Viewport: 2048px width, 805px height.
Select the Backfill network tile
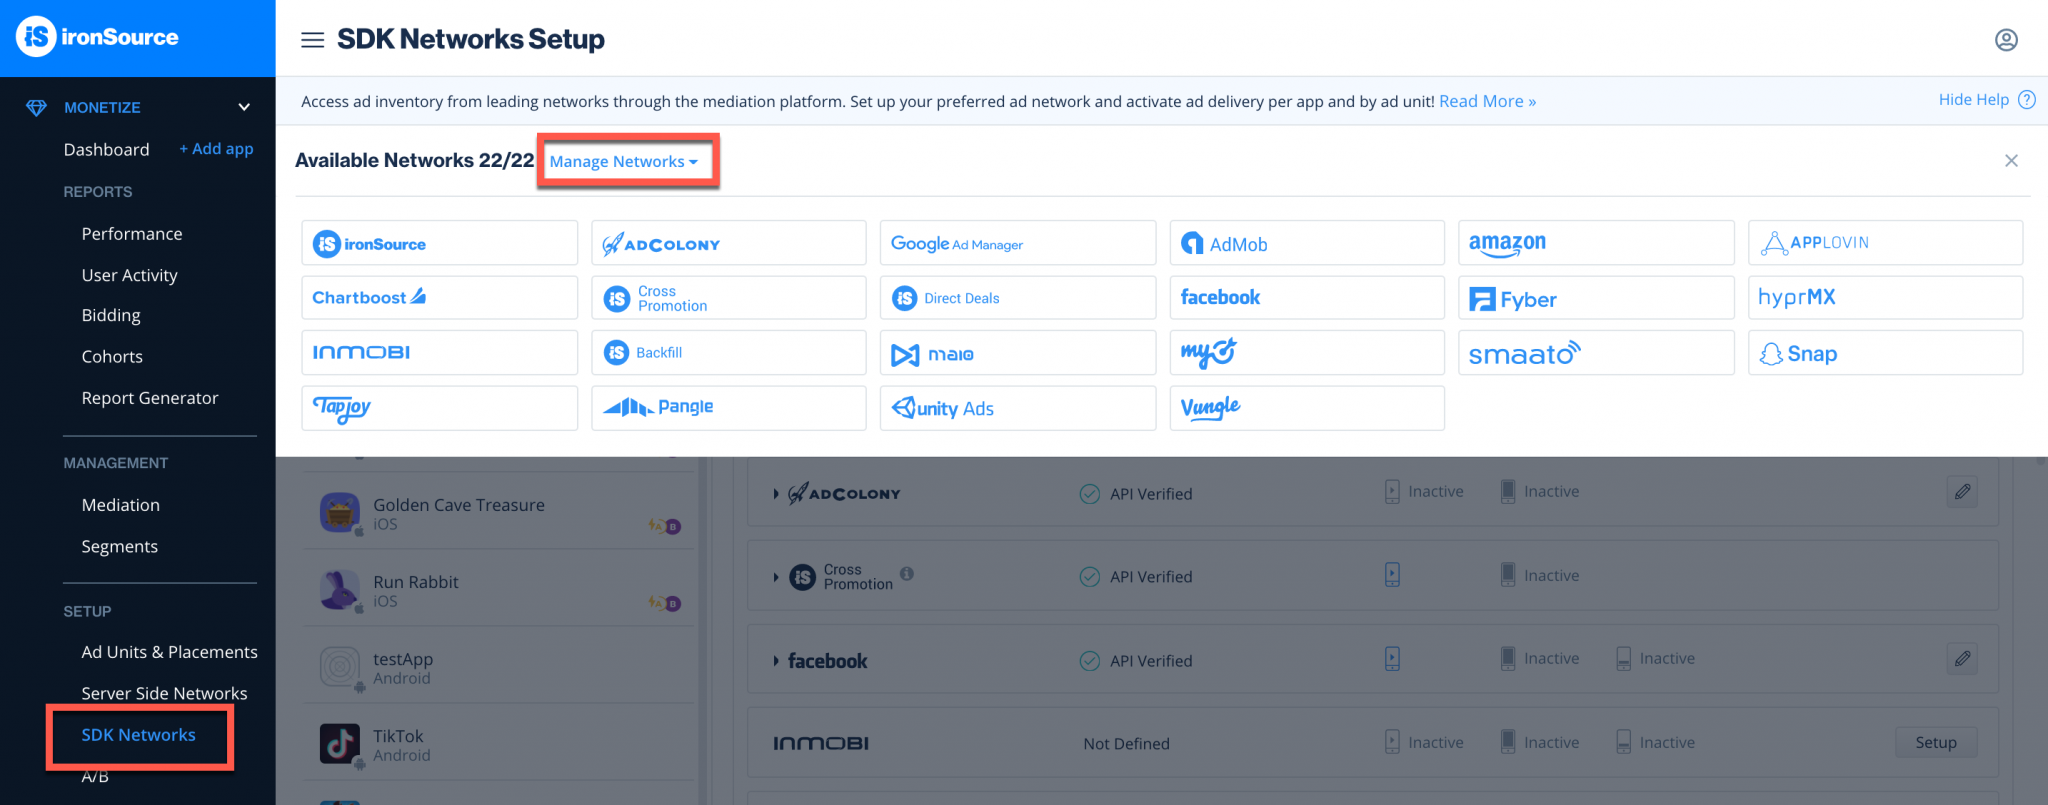pyautogui.click(x=728, y=353)
